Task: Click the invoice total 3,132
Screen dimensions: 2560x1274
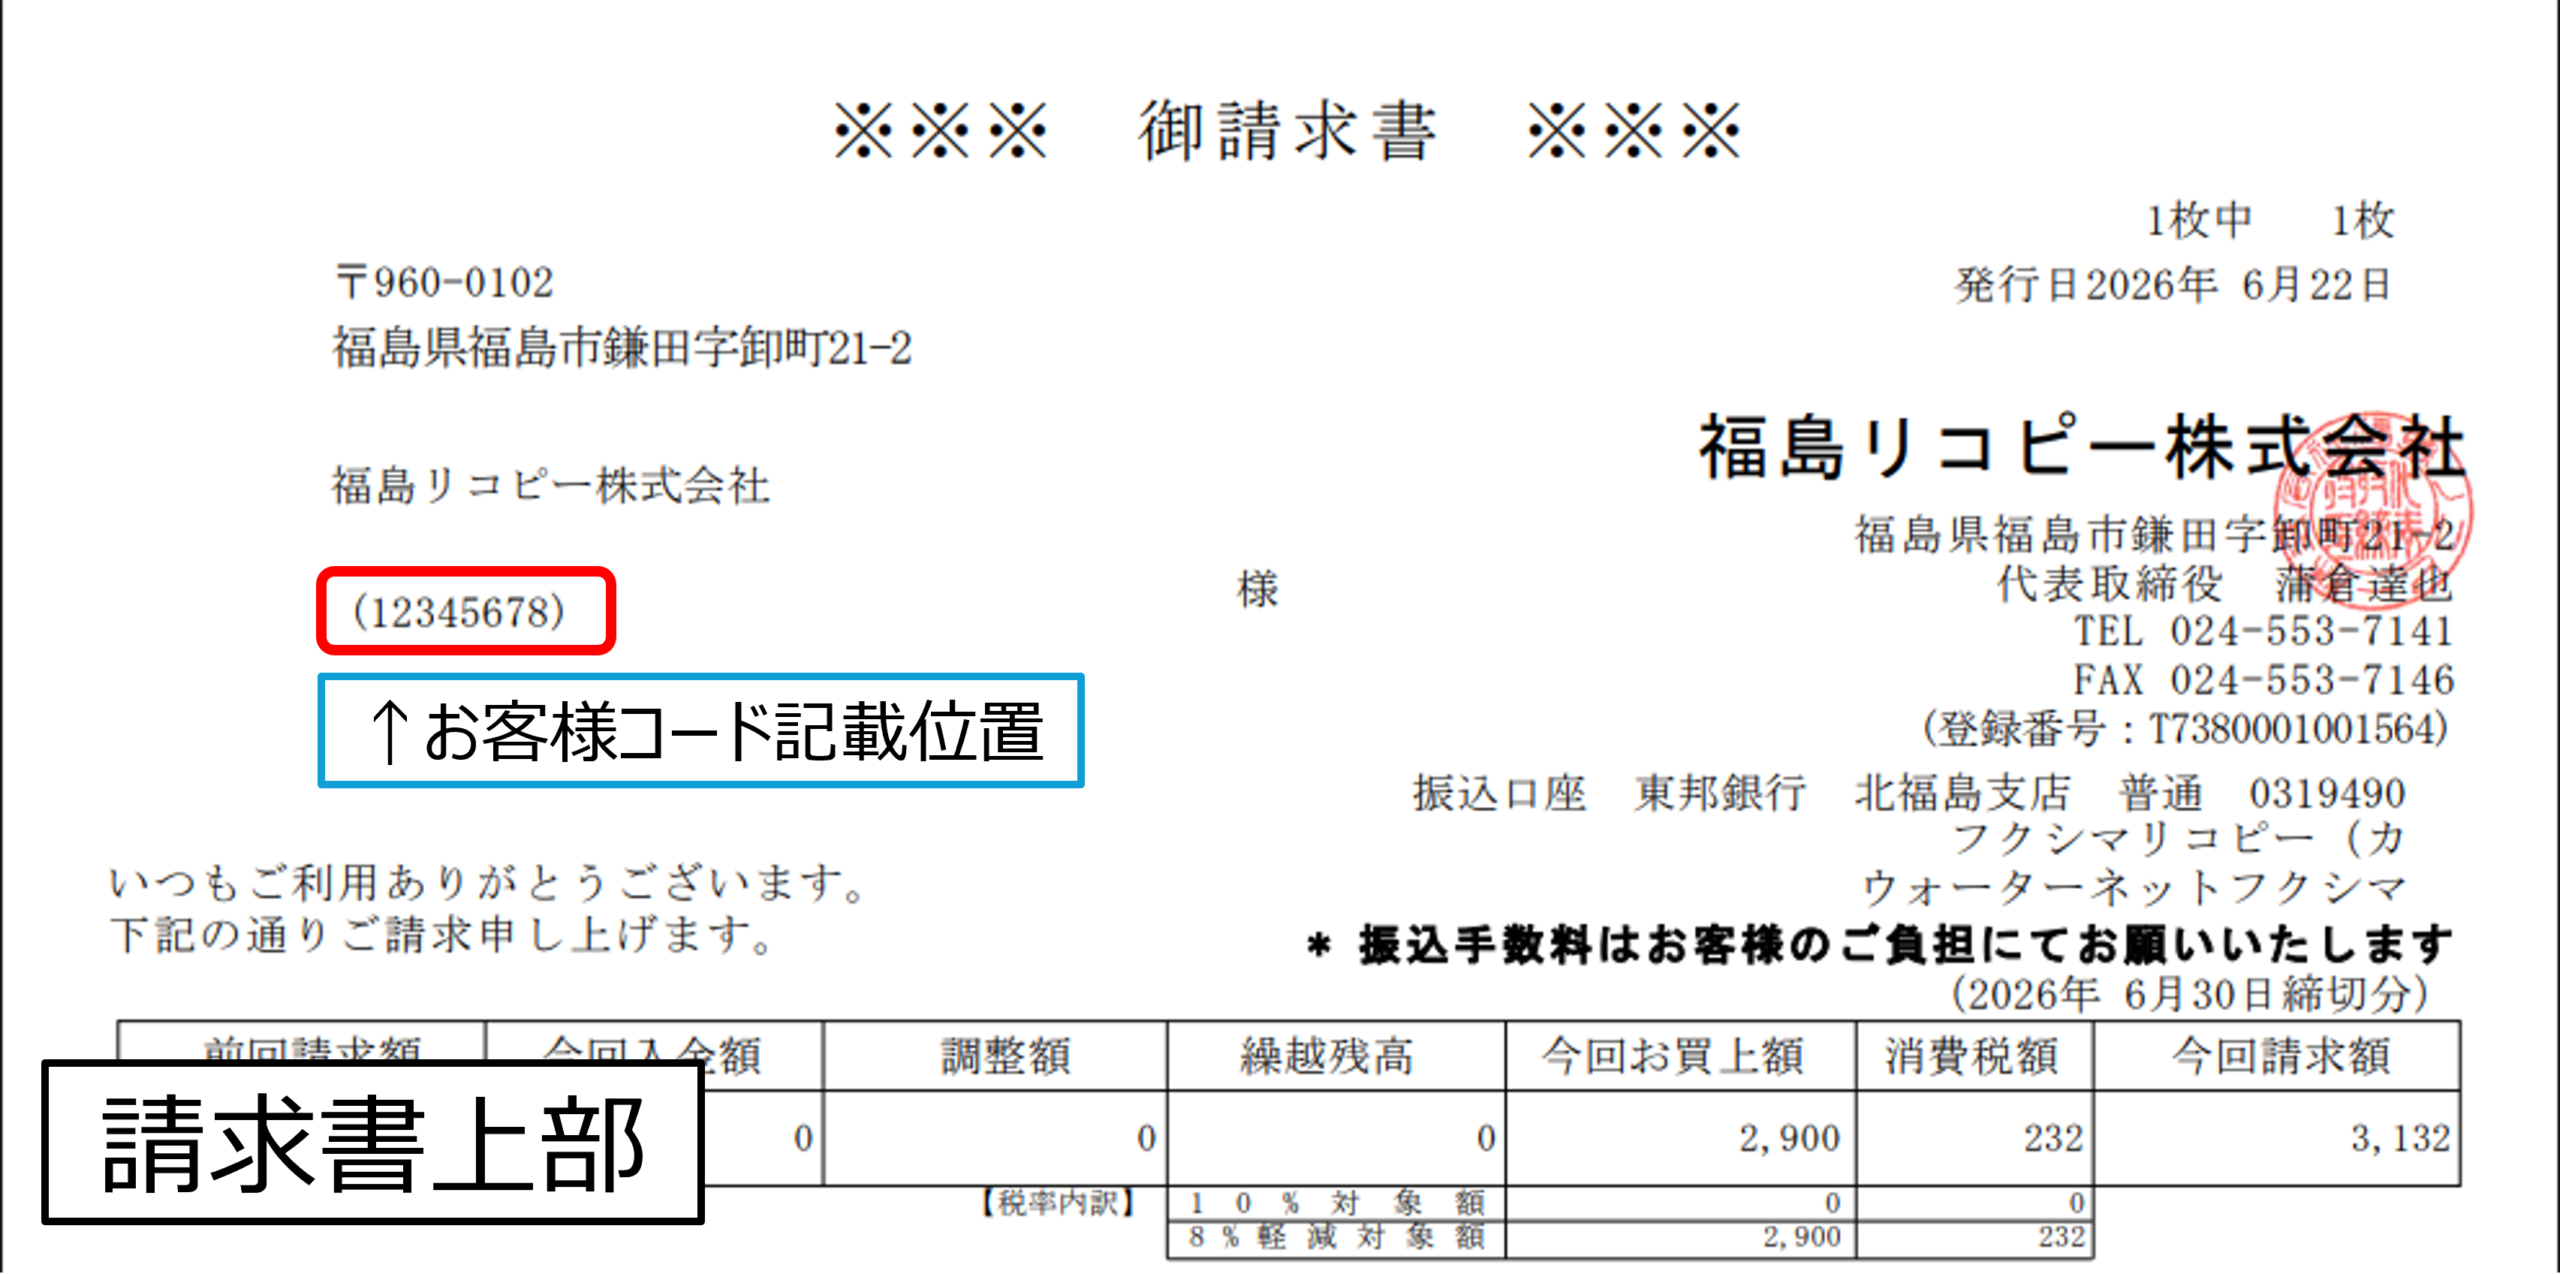Action: (2400, 1138)
